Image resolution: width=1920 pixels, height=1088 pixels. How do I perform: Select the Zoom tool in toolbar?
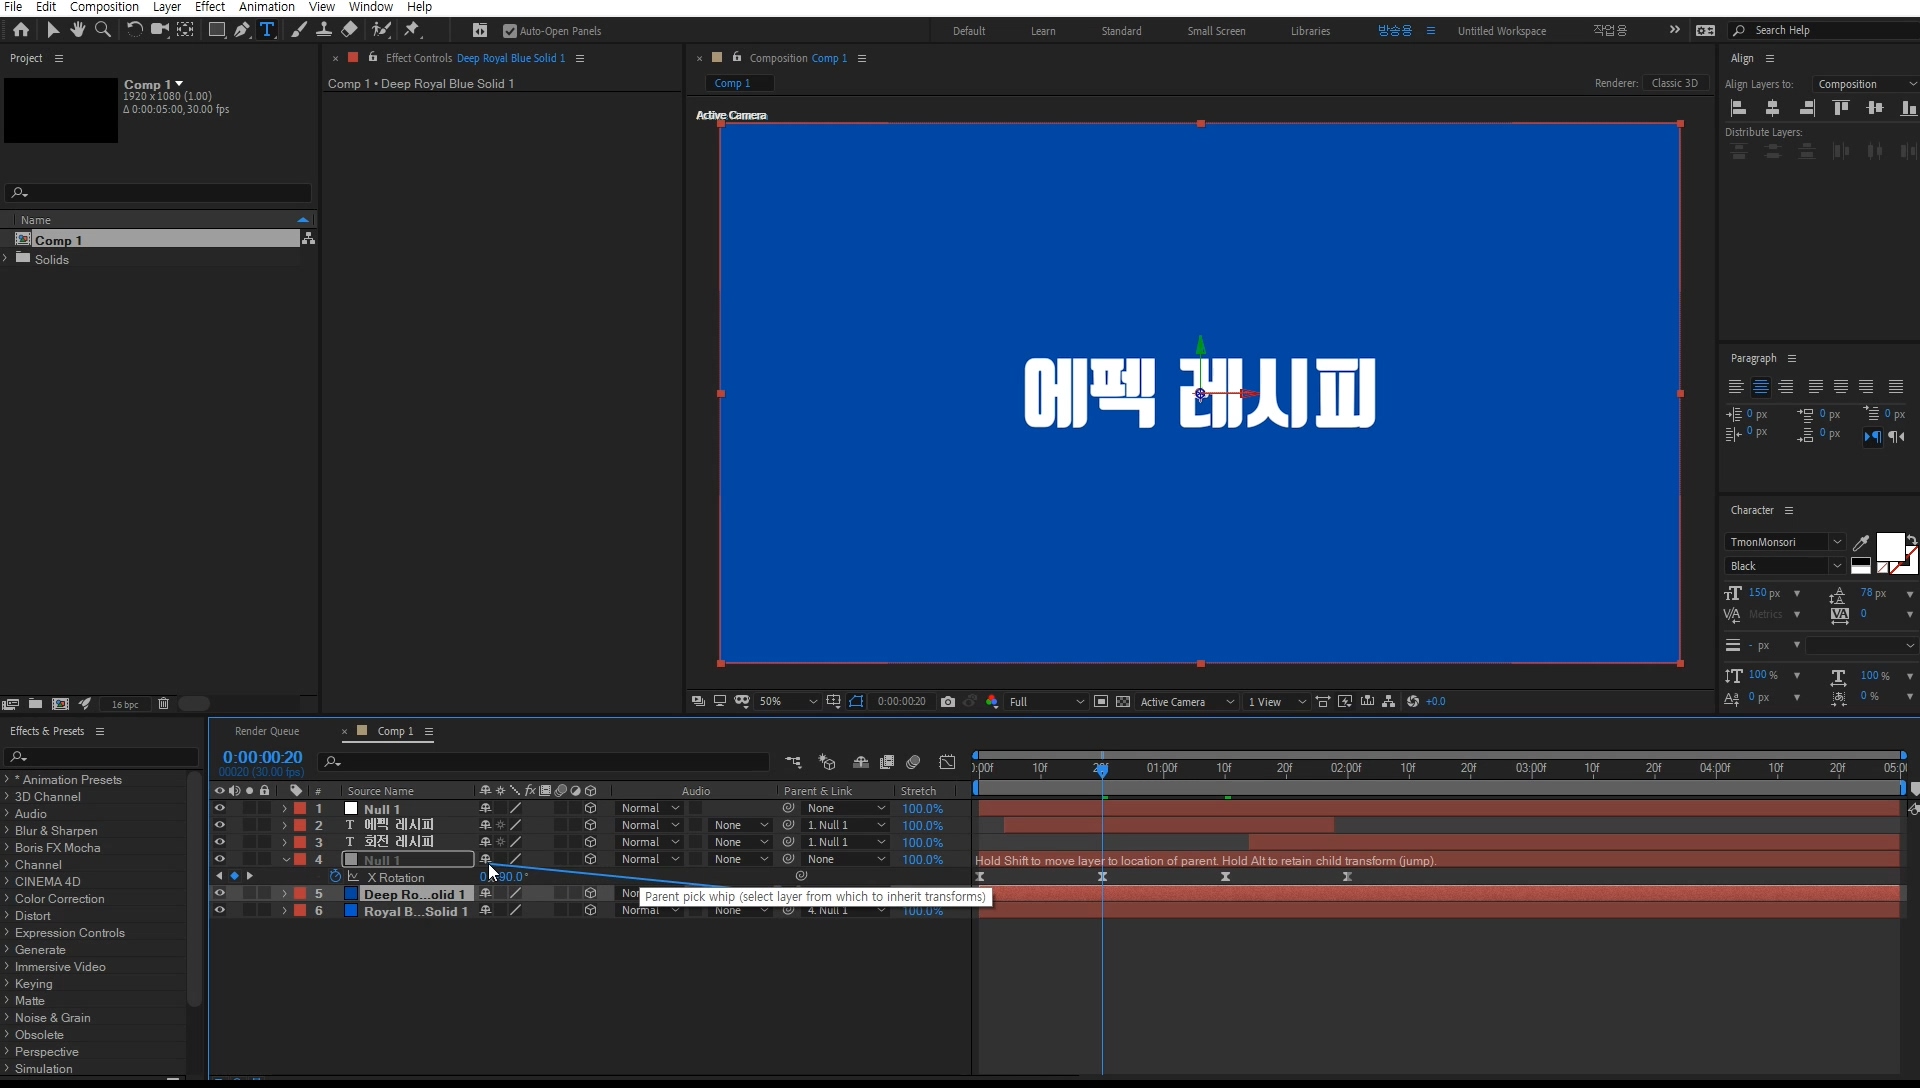click(102, 30)
